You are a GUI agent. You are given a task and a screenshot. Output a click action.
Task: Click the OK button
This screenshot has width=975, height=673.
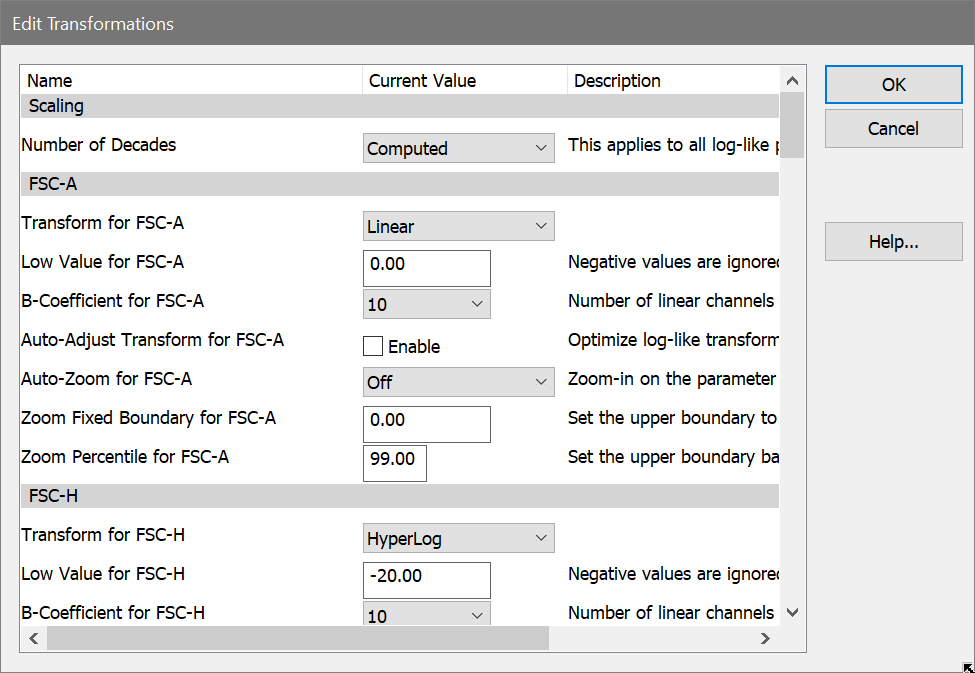click(893, 85)
